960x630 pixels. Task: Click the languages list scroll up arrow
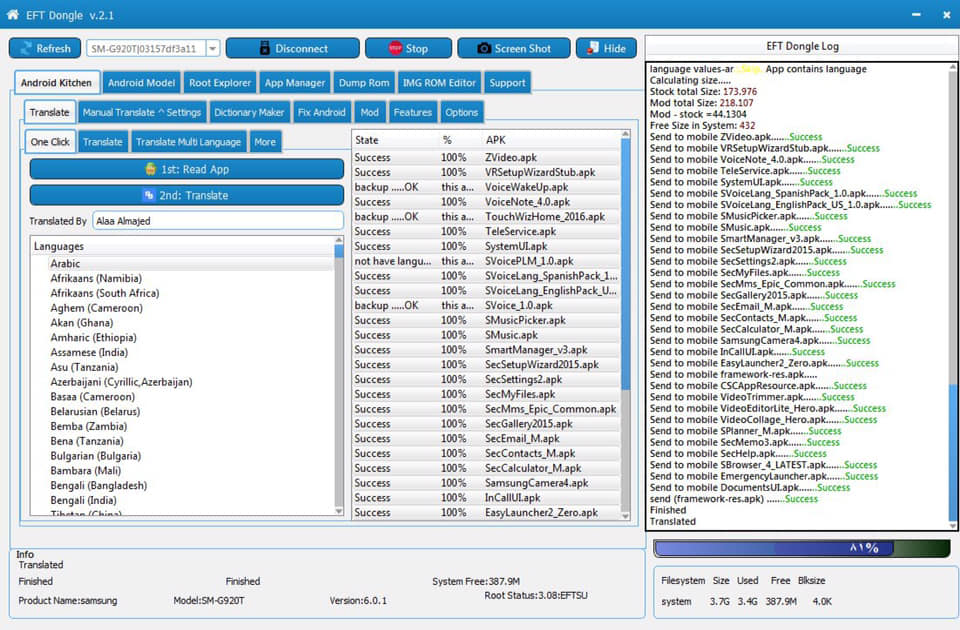[x=339, y=240]
